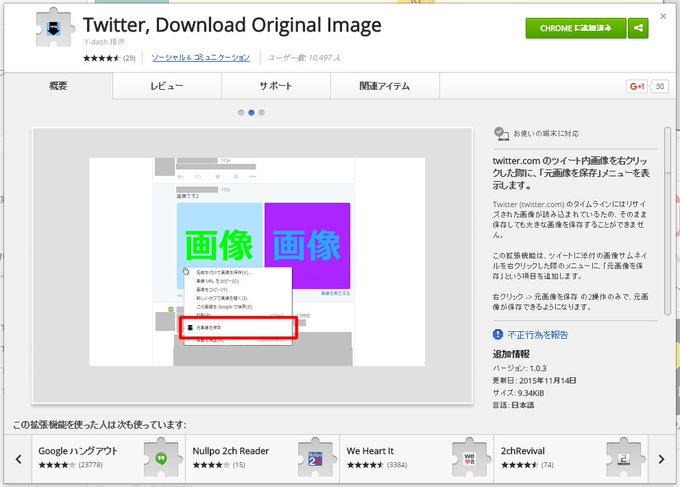Click the 2chRevival star rating

(520, 465)
